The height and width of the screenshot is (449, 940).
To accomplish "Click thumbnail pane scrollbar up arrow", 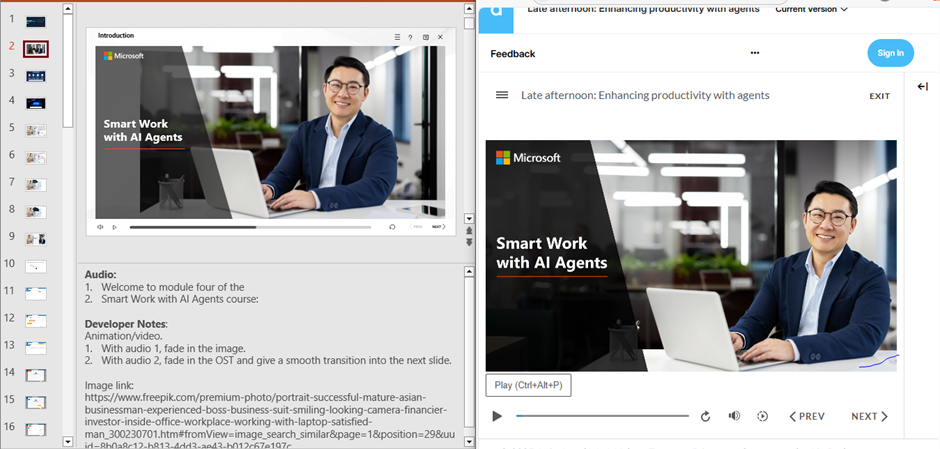I will (x=68, y=9).
